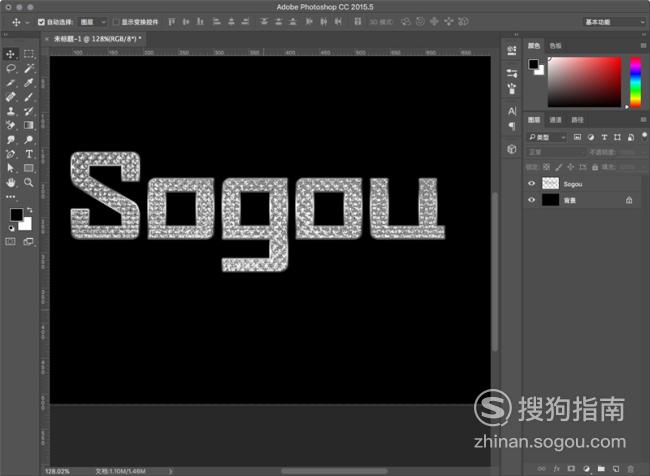Select the Move tool in the toolbox
The width and height of the screenshot is (650, 476).
(11, 54)
